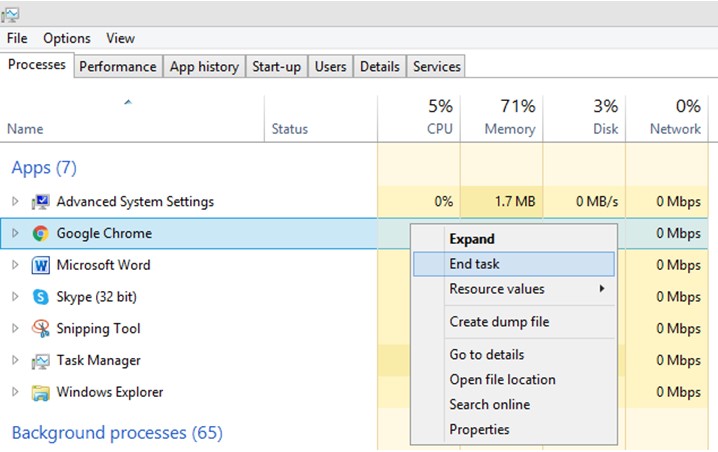Click the 0 MB/s disk value
This screenshot has height=452, width=718.
597,201
